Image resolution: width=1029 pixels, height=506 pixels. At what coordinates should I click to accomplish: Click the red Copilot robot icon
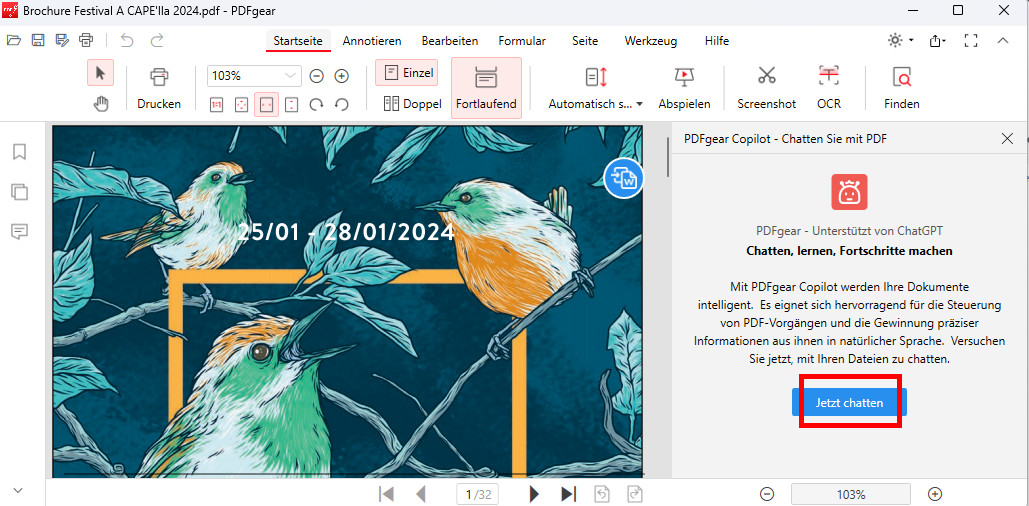click(x=849, y=192)
